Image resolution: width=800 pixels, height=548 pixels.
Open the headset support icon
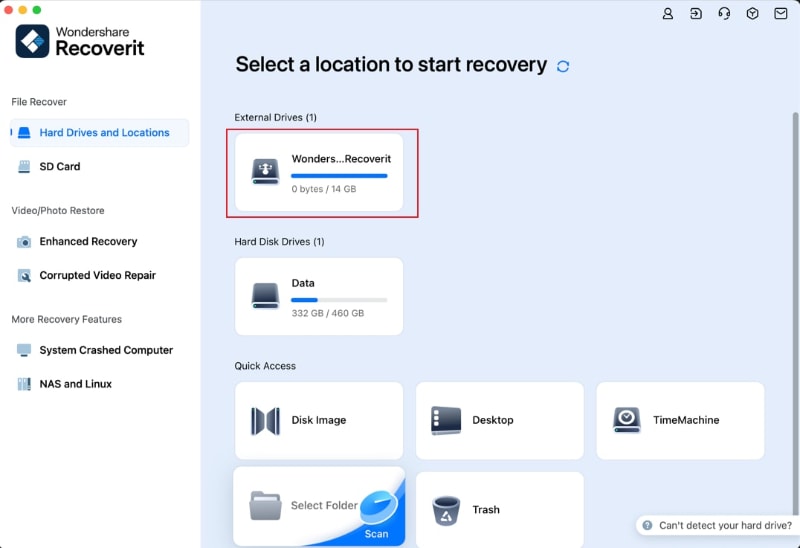(724, 14)
